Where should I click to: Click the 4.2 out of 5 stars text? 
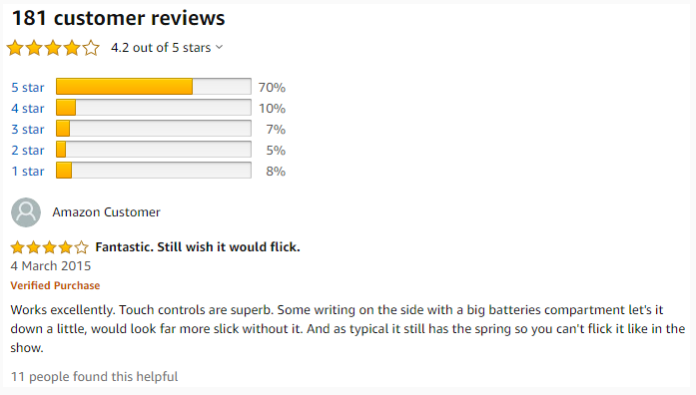click(161, 47)
